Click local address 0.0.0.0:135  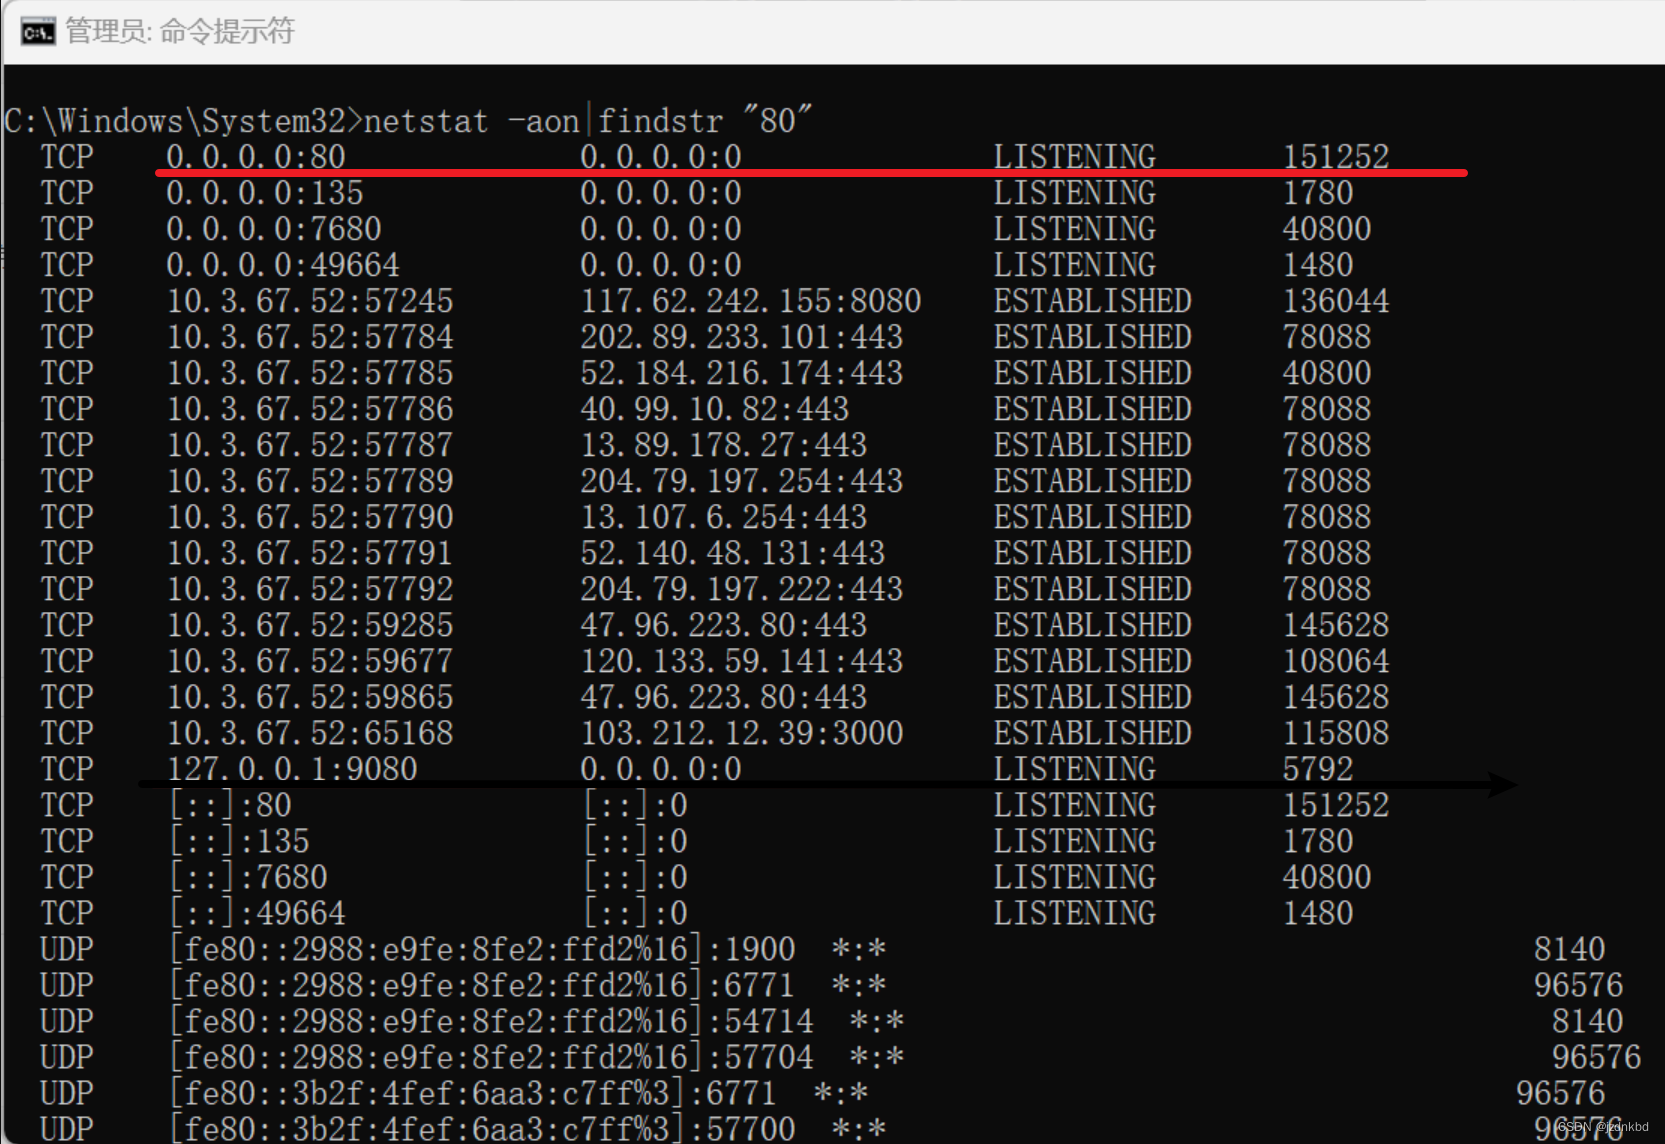(265, 193)
